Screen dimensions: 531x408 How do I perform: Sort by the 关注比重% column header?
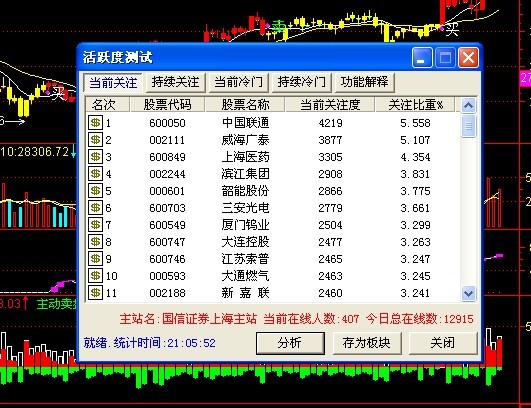(415, 105)
